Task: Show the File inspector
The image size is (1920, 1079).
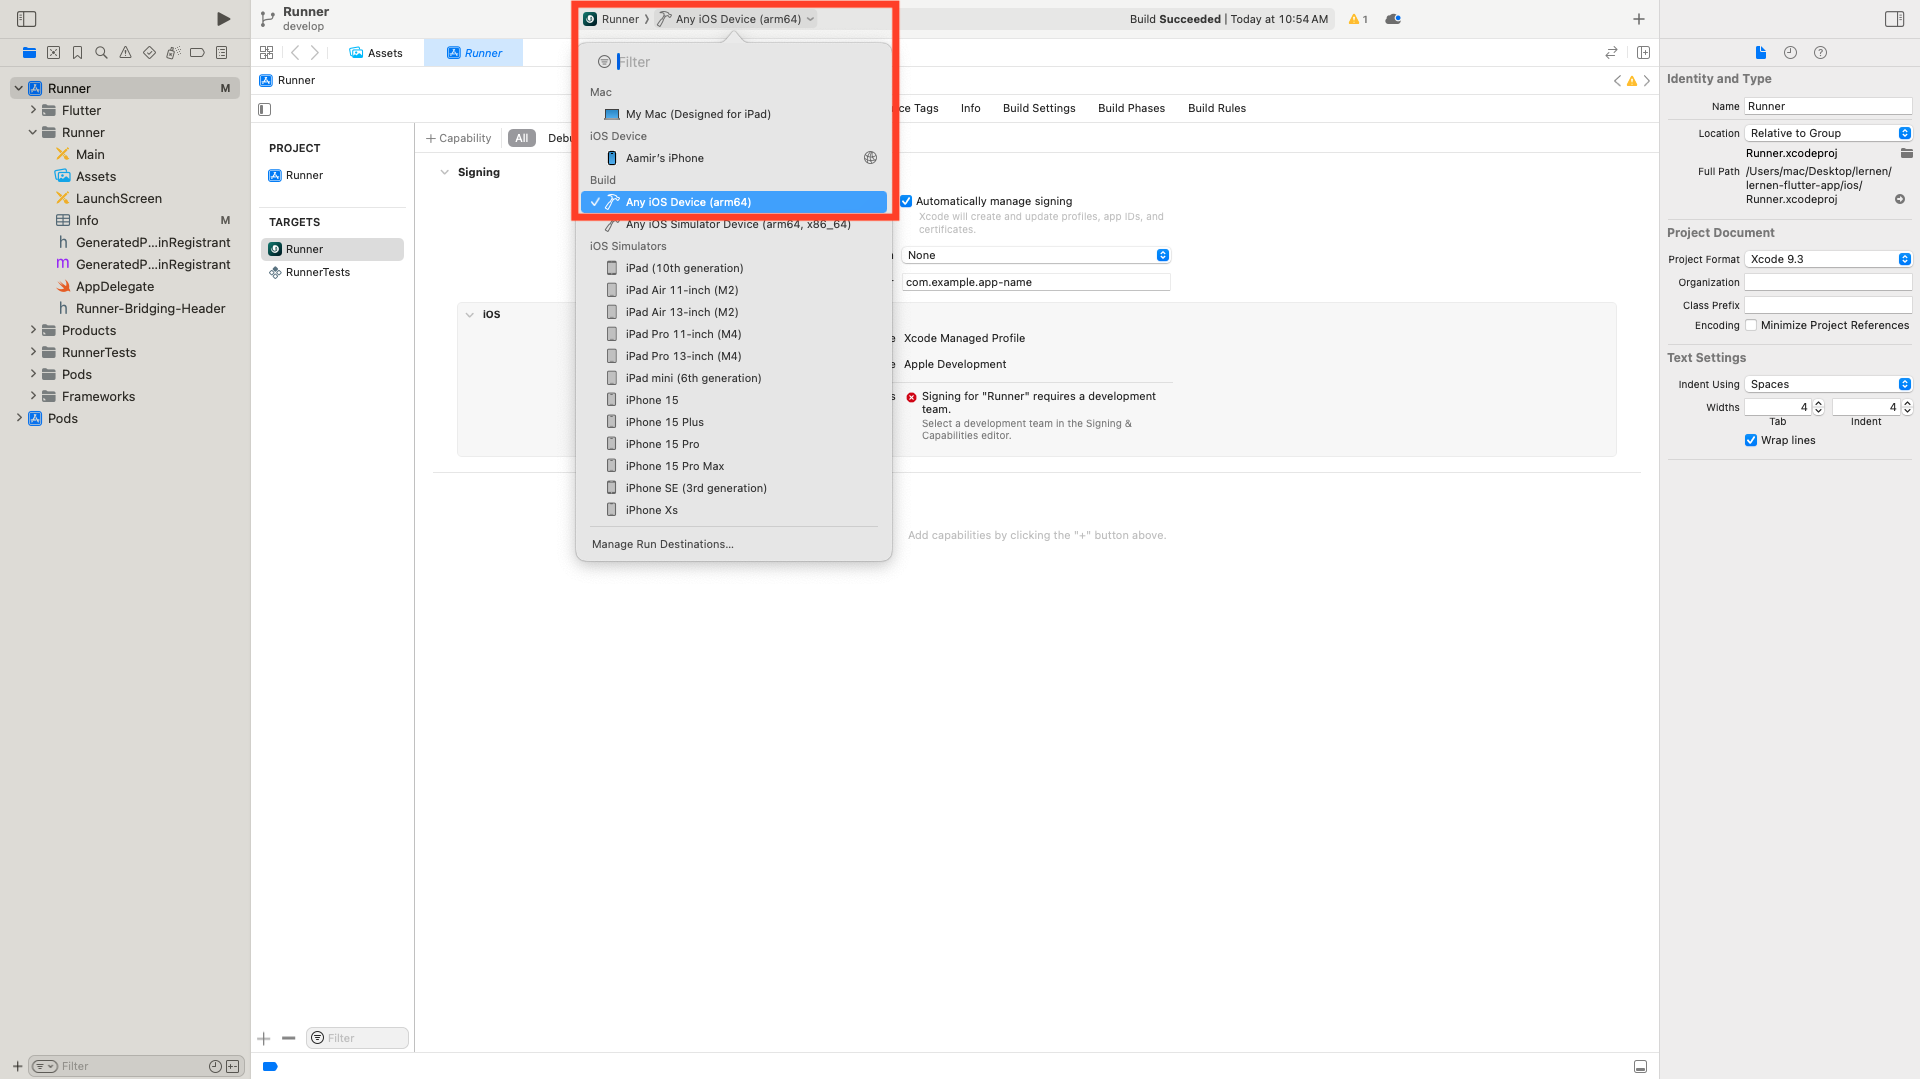Action: click(1761, 53)
